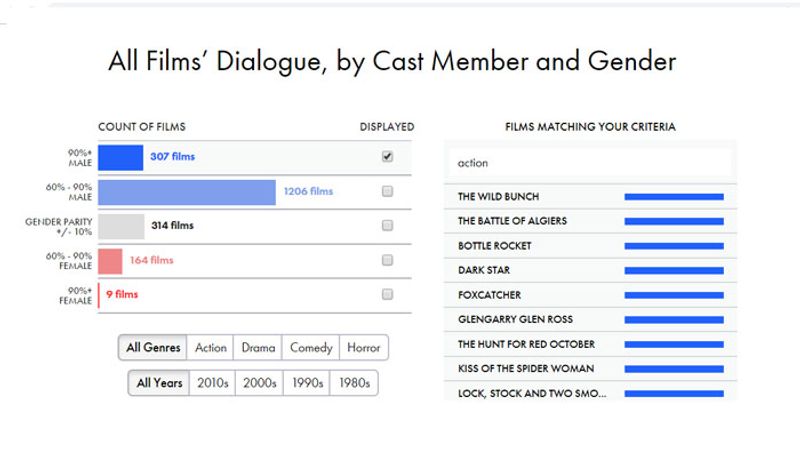Select the All Years filter
This screenshot has width=800, height=457.
click(159, 383)
